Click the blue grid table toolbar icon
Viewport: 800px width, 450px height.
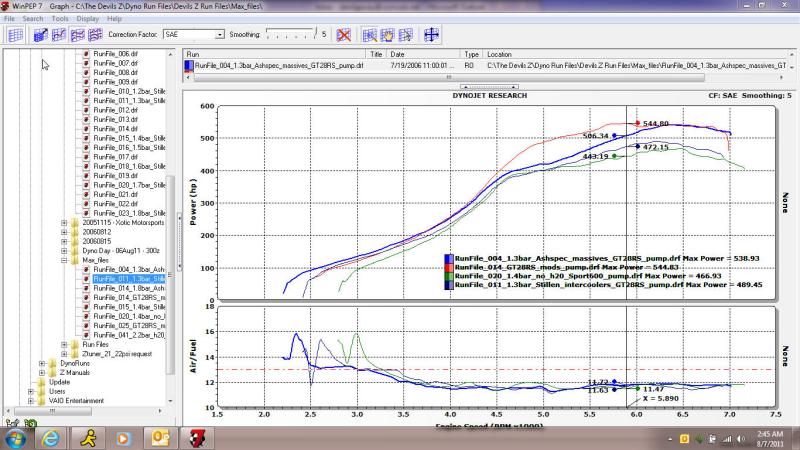(x=15, y=35)
